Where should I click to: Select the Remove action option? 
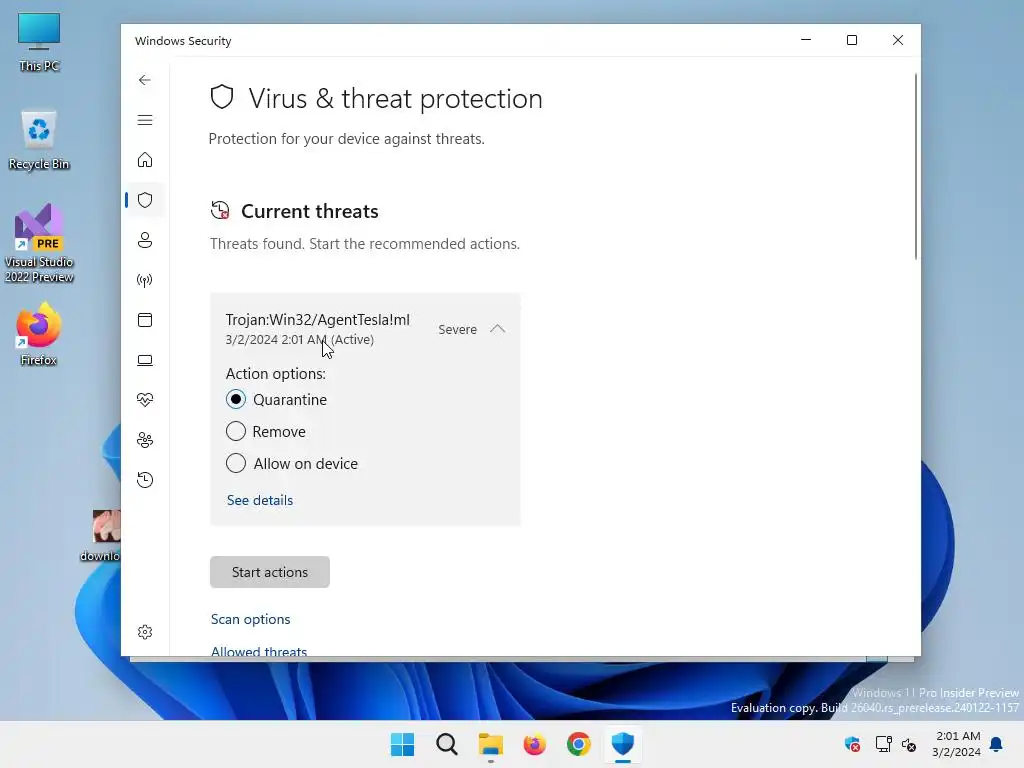236,431
